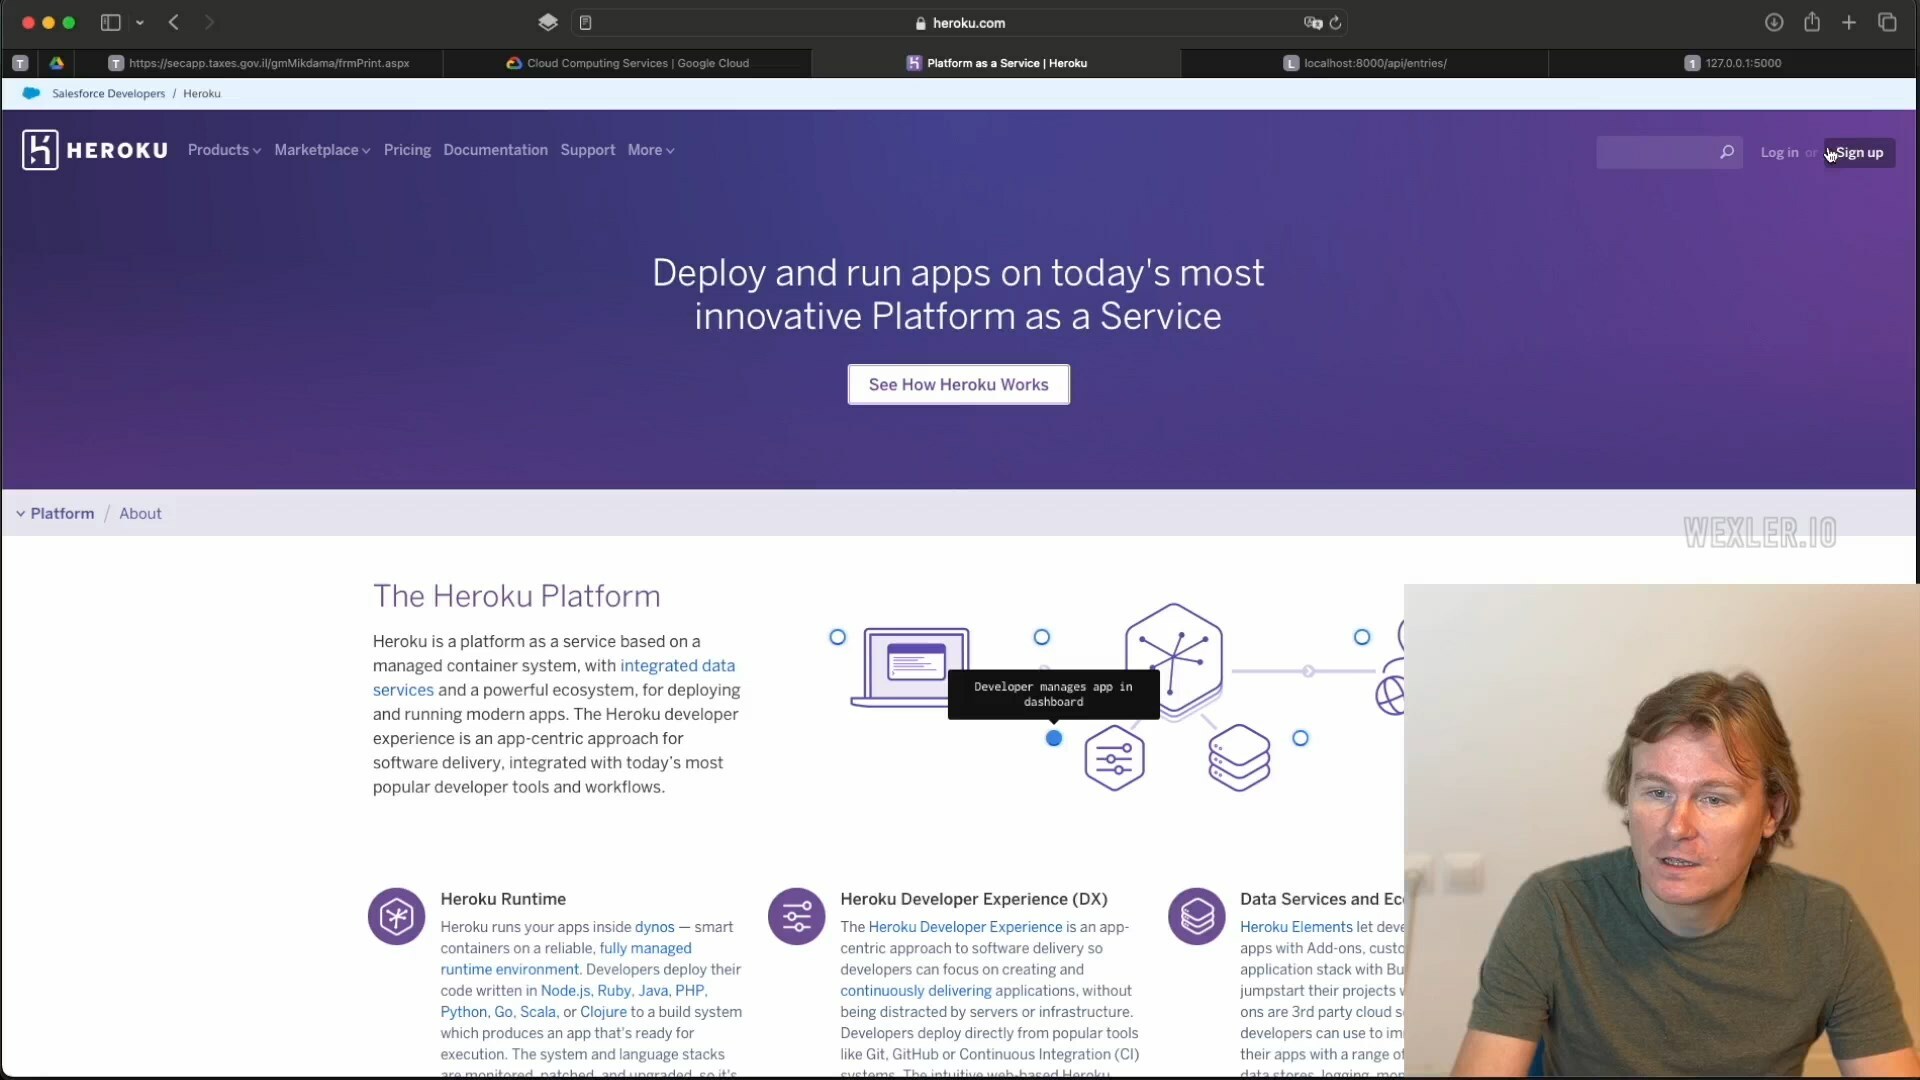Expand the Marketplace menu

[x=322, y=150]
